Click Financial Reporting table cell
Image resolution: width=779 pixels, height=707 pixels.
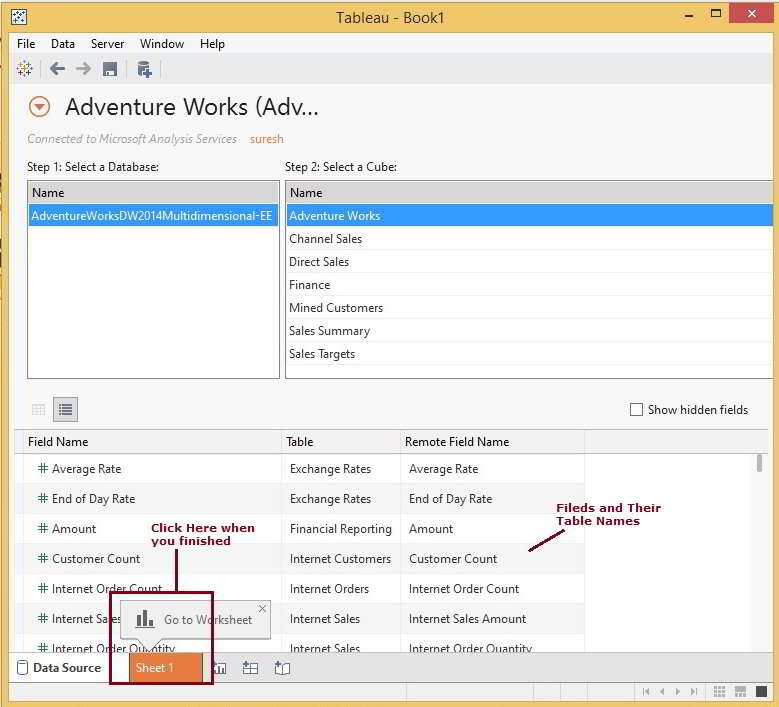[341, 529]
